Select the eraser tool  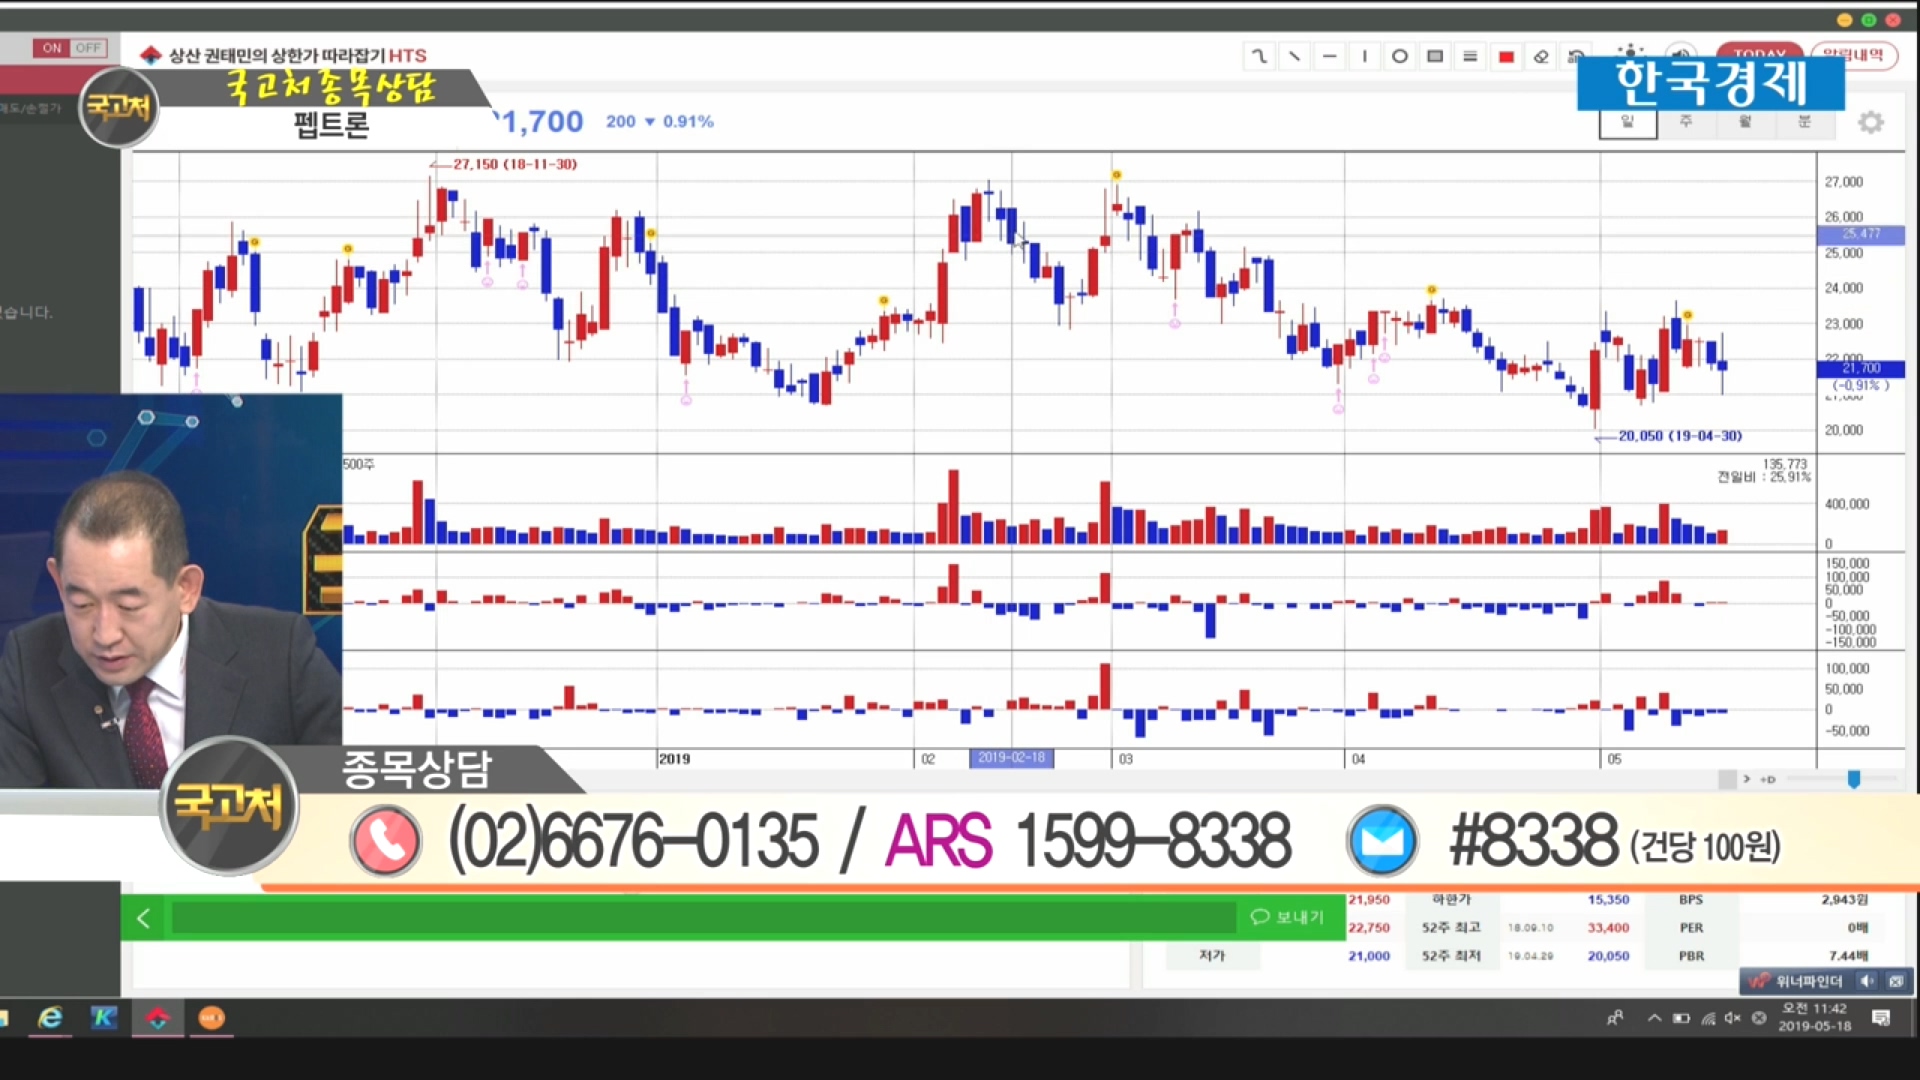[1541, 57]
